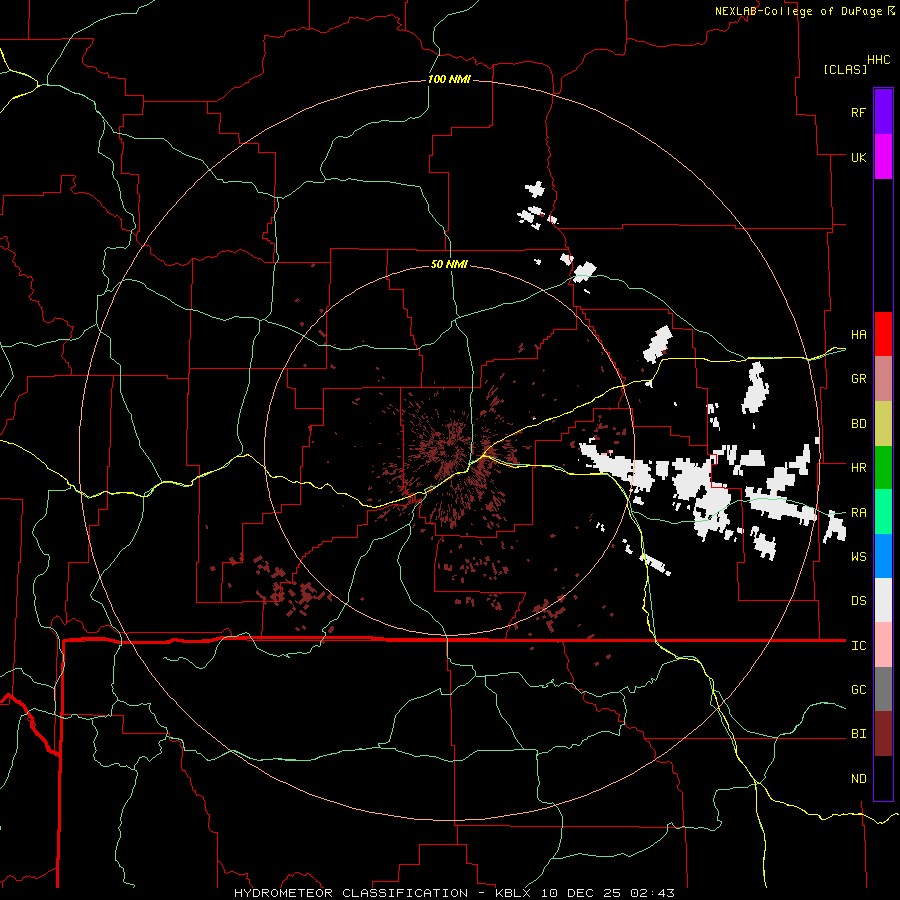Click the NEXLAB-College of DuPage text
This screenshot has height=900, width=900.
click(798, 11)
